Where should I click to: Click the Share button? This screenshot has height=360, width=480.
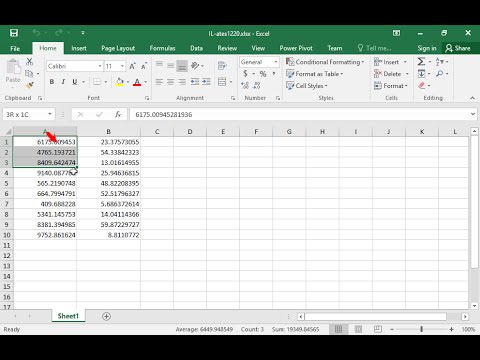pos(458,48)
